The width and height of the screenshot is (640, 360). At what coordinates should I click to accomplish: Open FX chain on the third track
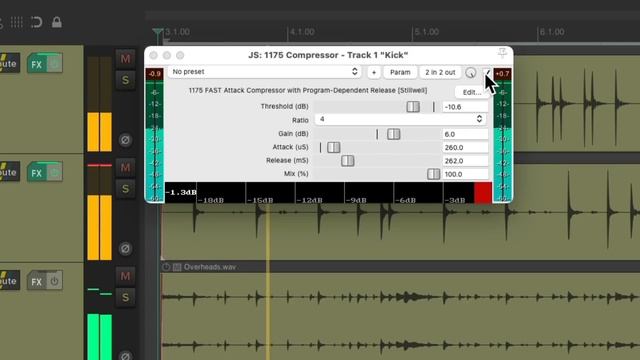[37, 281]
